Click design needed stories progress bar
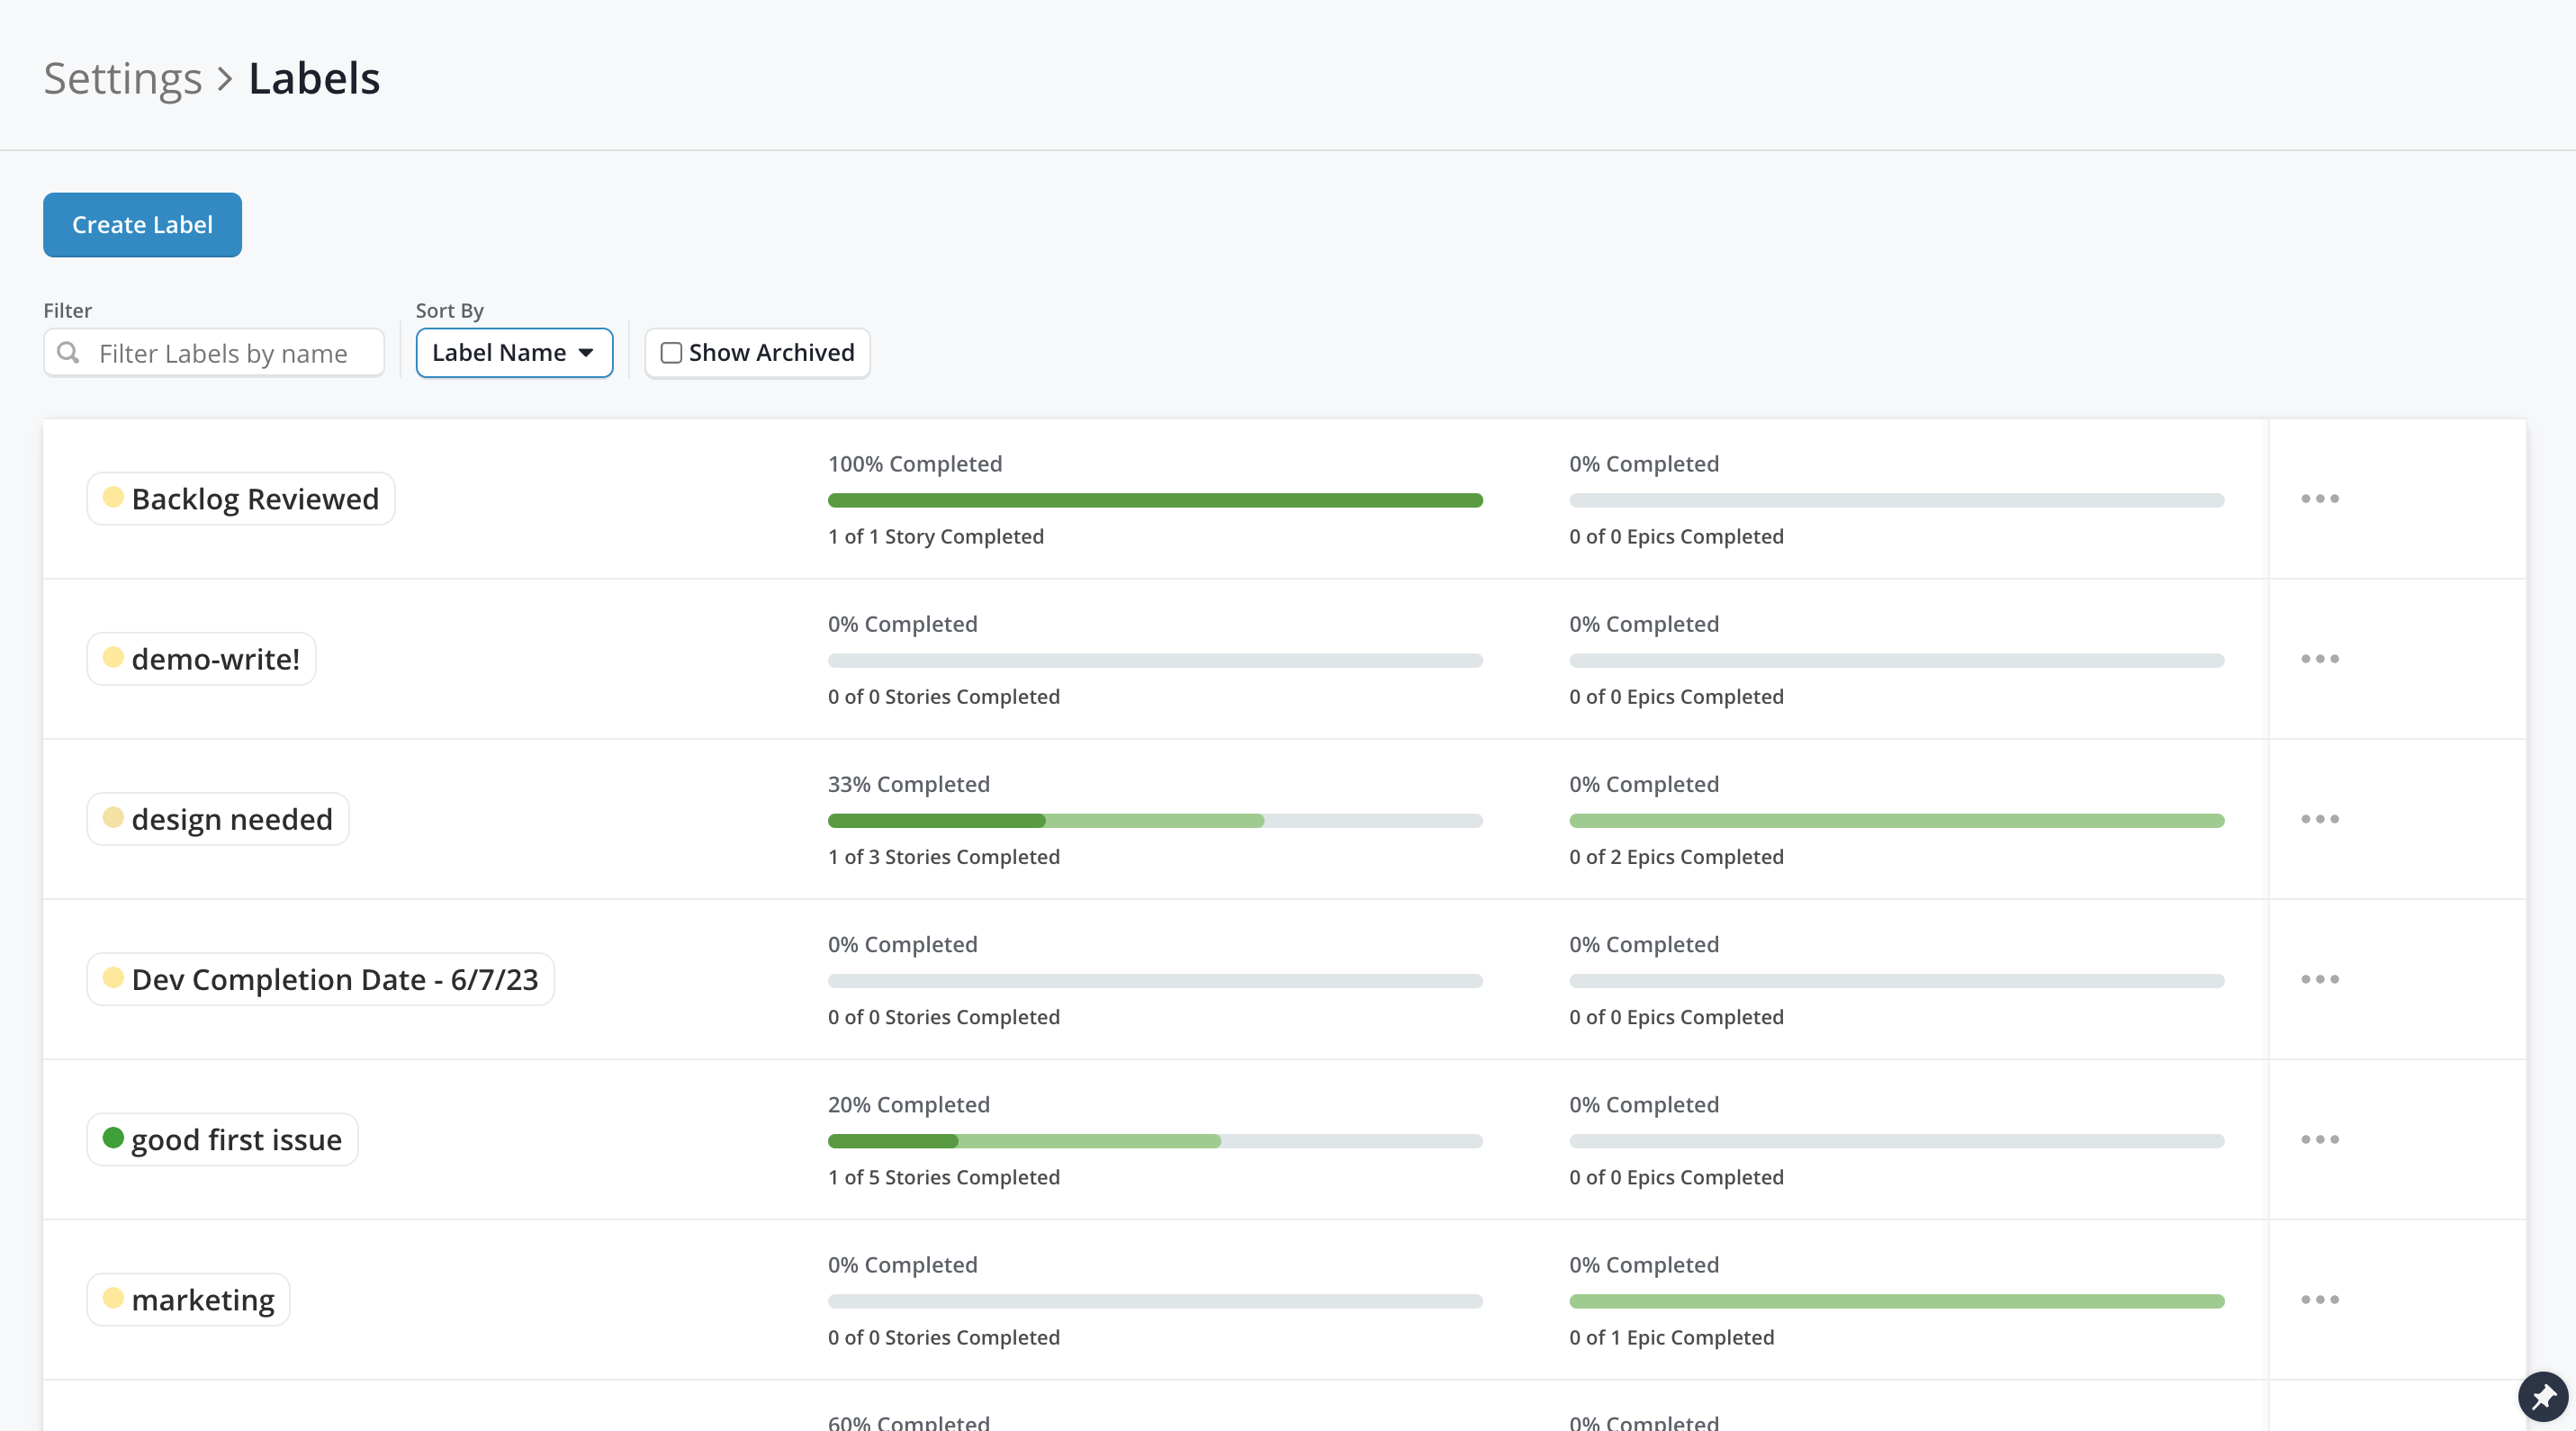The height and width of the screenshot is (1431, 2576). point(1155,820)
